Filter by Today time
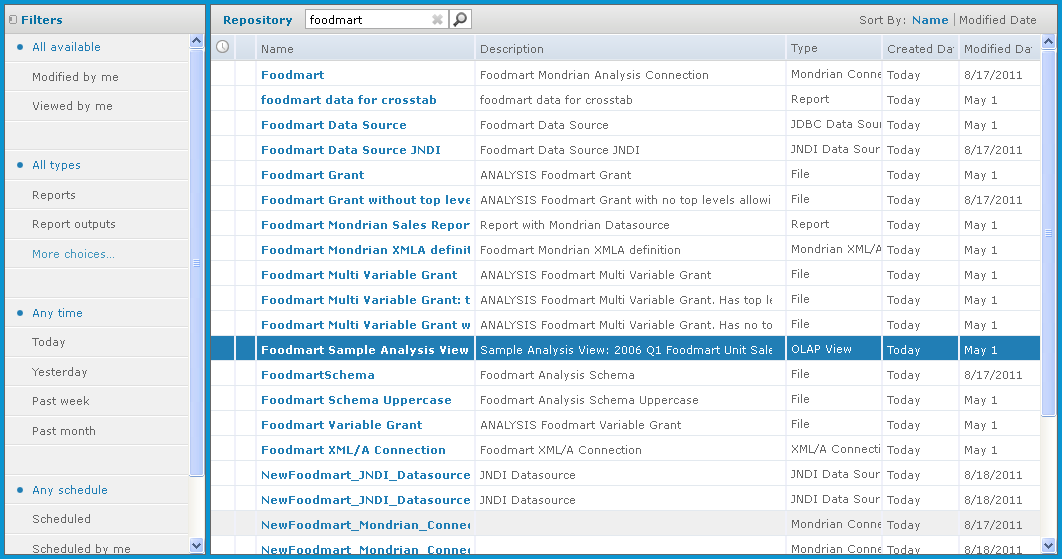 click(49, 341)
